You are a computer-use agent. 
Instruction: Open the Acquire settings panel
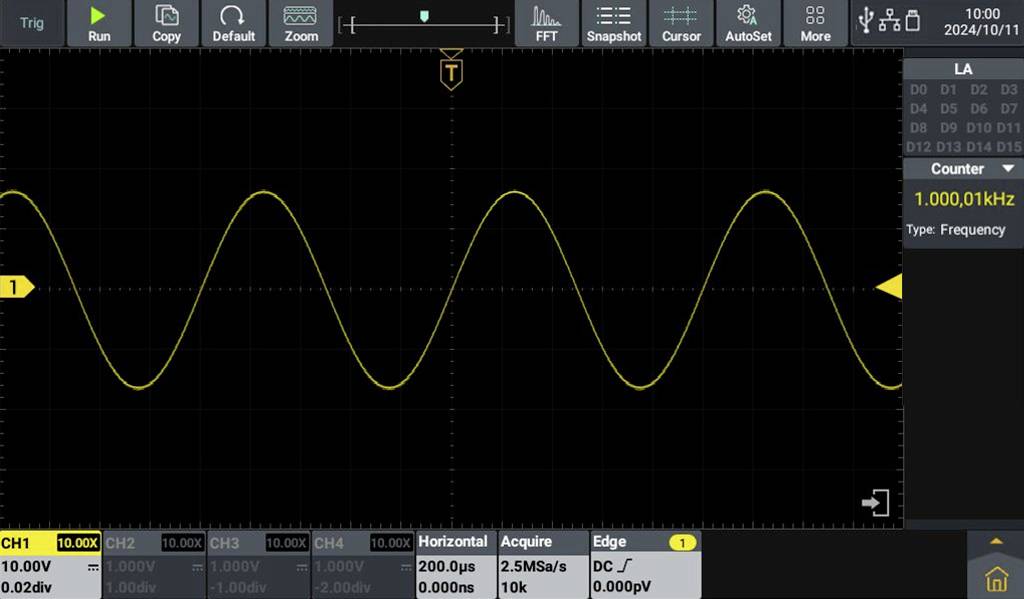point(542,565)
